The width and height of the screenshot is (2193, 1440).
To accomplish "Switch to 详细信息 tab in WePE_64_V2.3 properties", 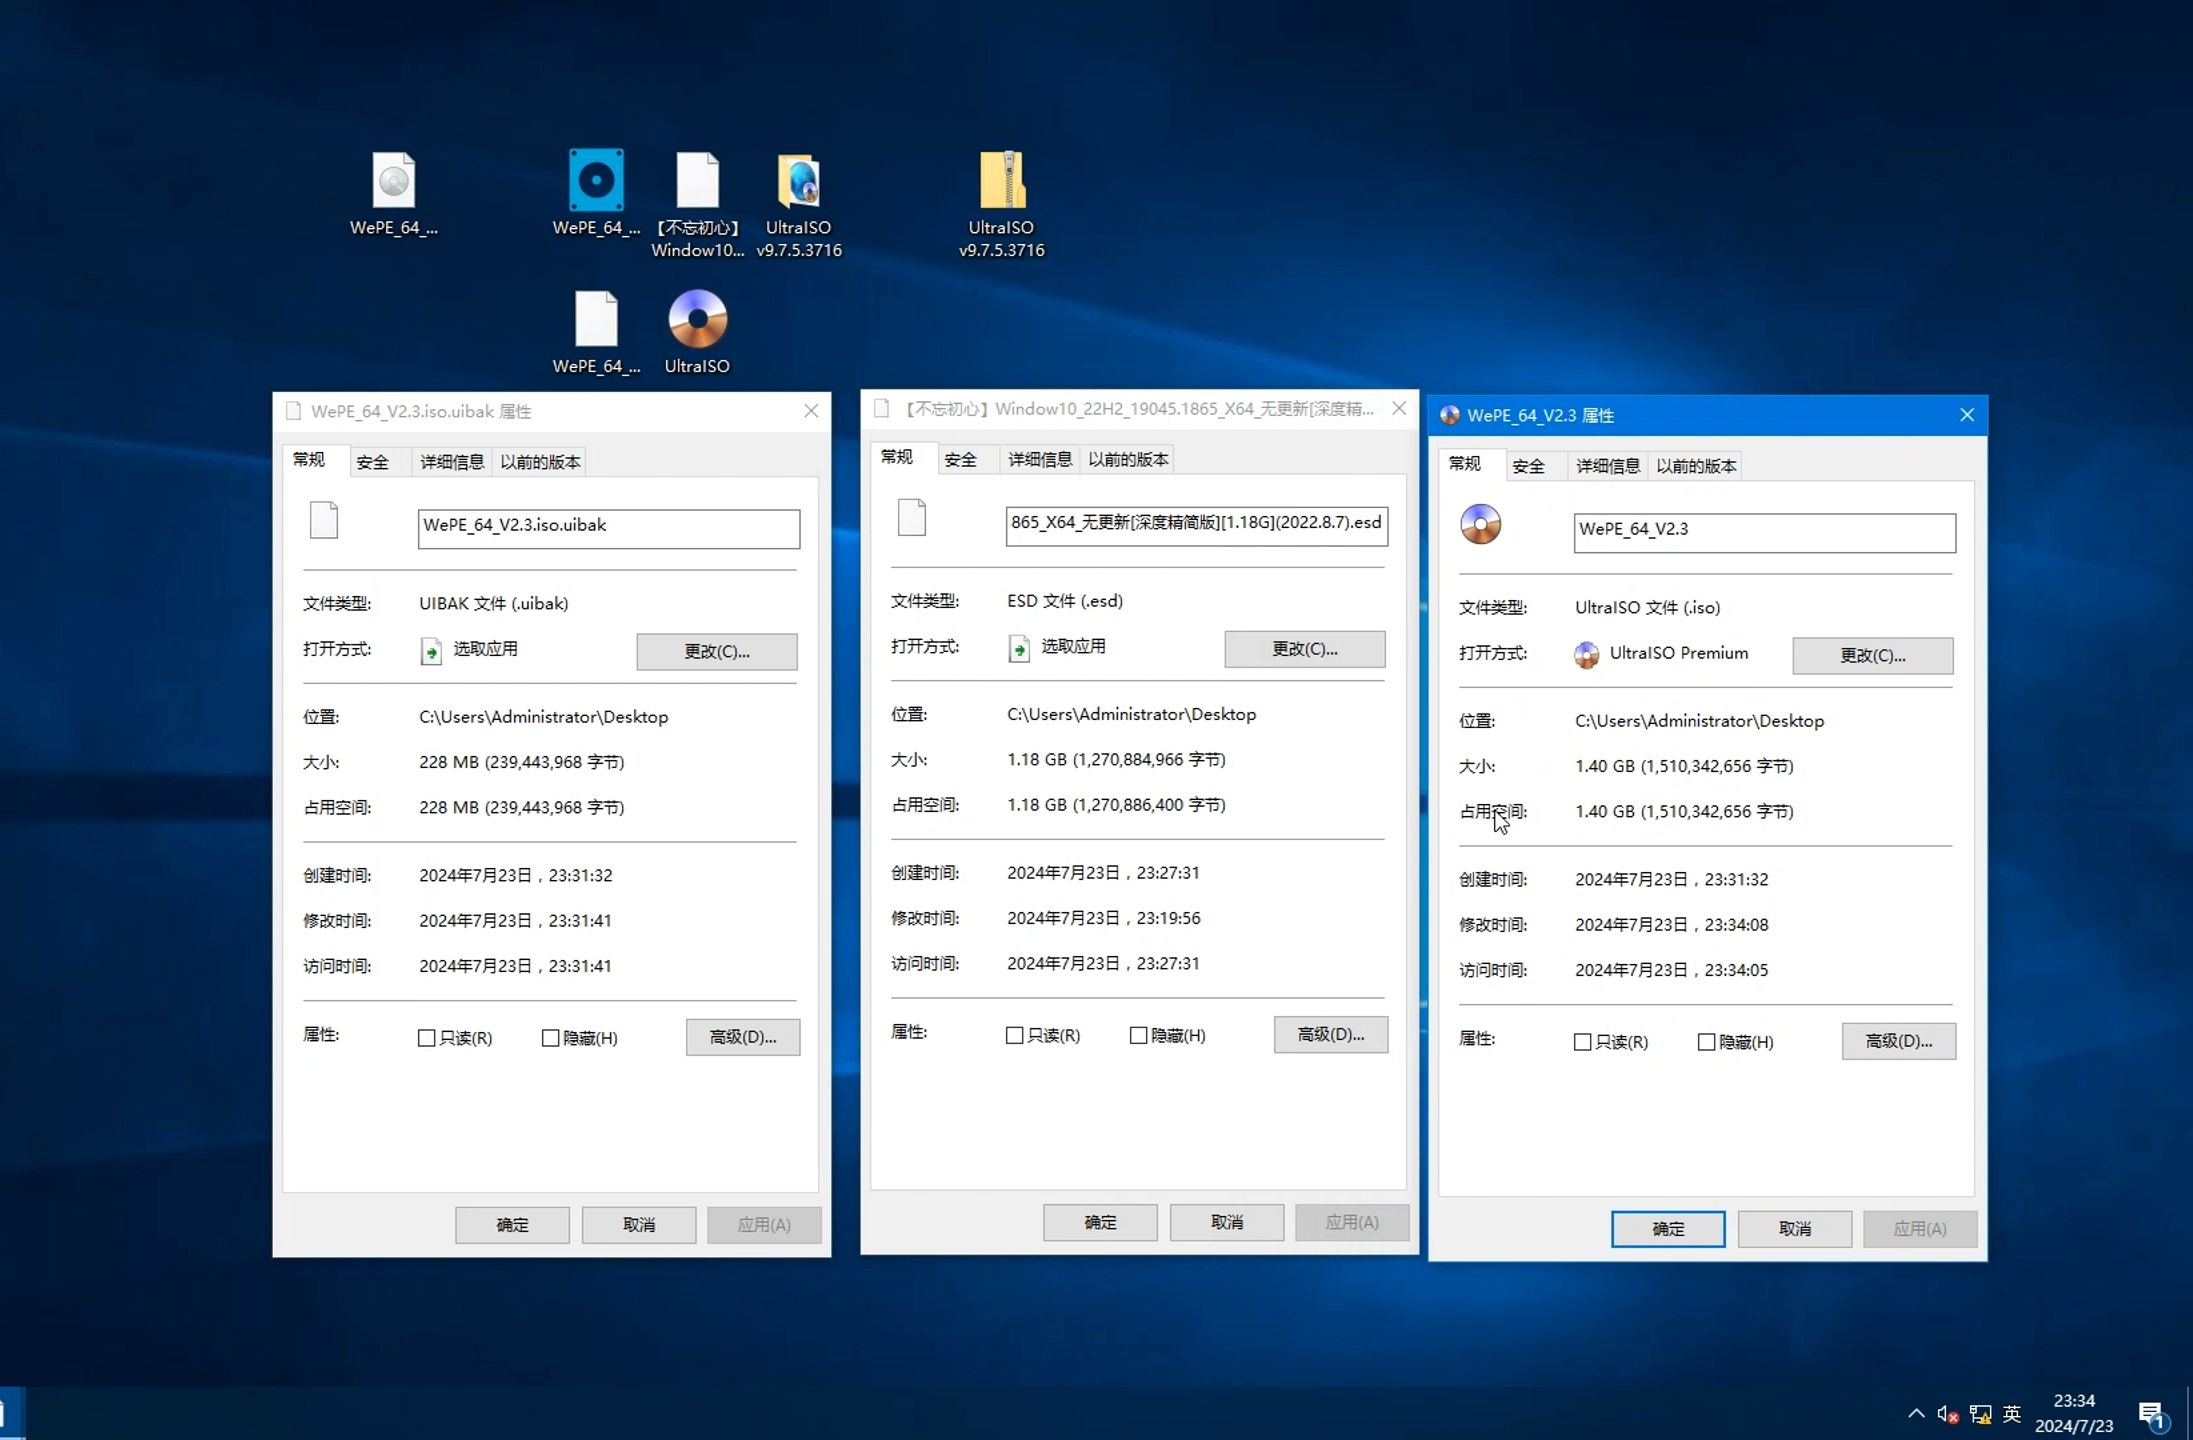I will click(x=1607, y=466).
